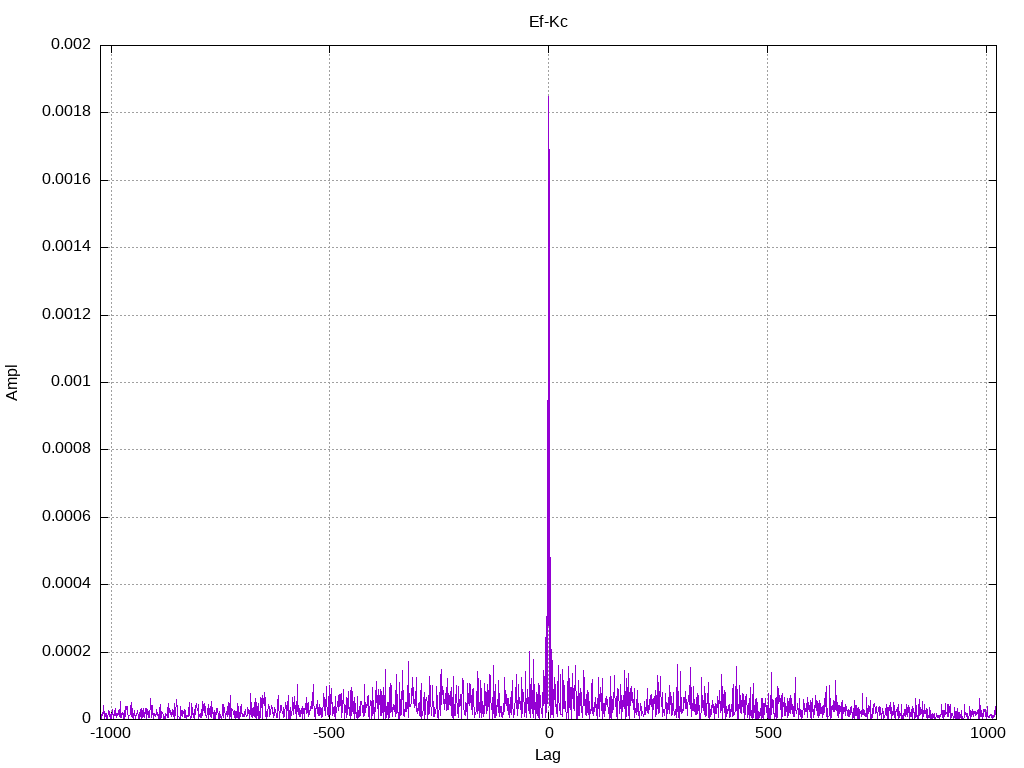Click the 0 label on the y-axis
Screen dimensions: 1024x768
point(86,718)
